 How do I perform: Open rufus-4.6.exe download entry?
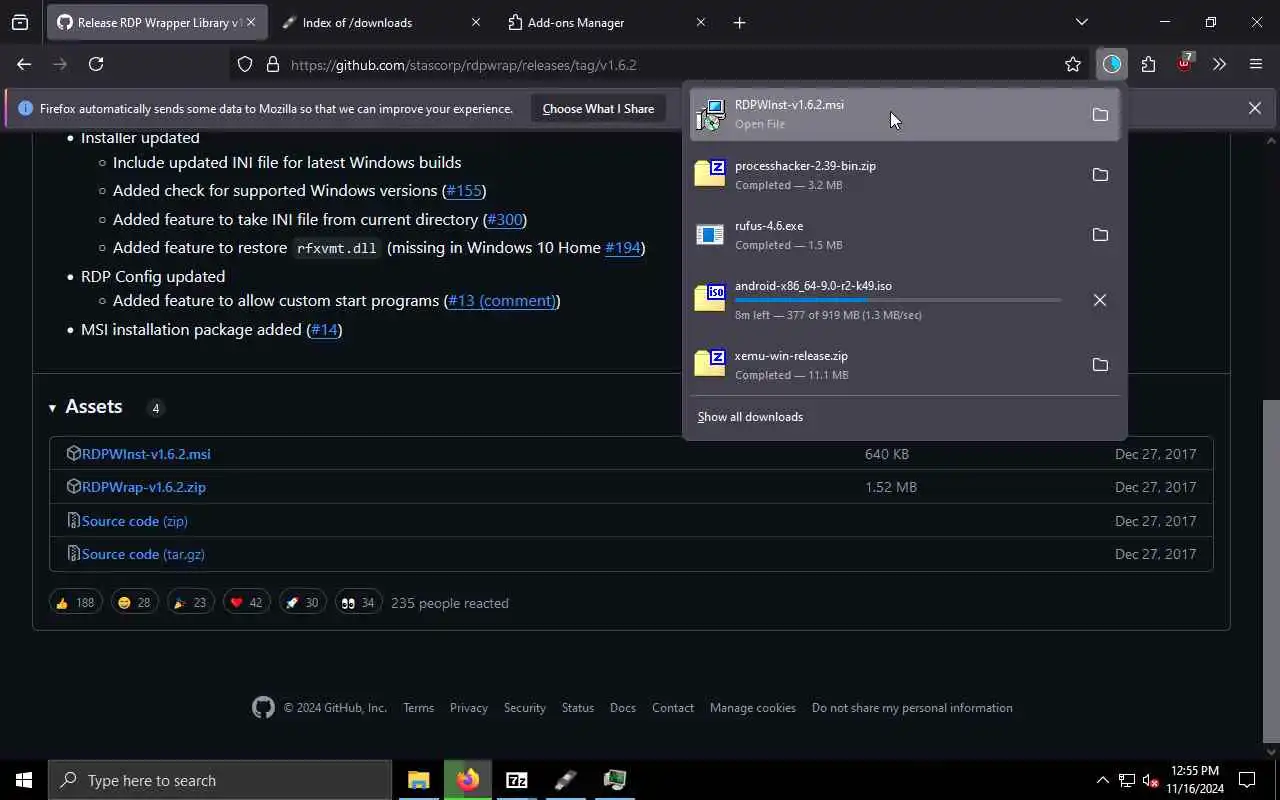(x=885, y=234)
